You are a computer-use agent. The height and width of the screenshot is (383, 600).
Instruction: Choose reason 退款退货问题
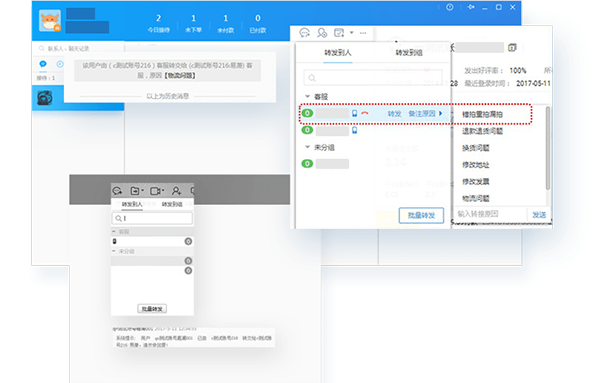click(x=482, y=131)
